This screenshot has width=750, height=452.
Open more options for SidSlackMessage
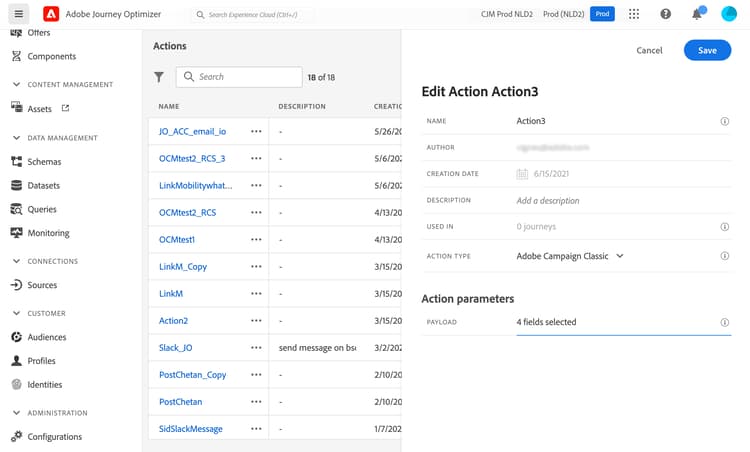coord(256,429)
